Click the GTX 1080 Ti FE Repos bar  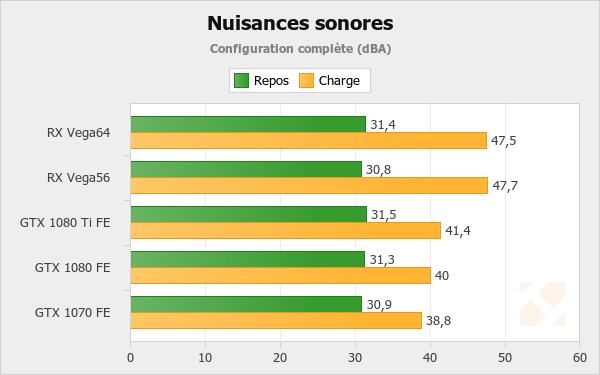(249, 214)
